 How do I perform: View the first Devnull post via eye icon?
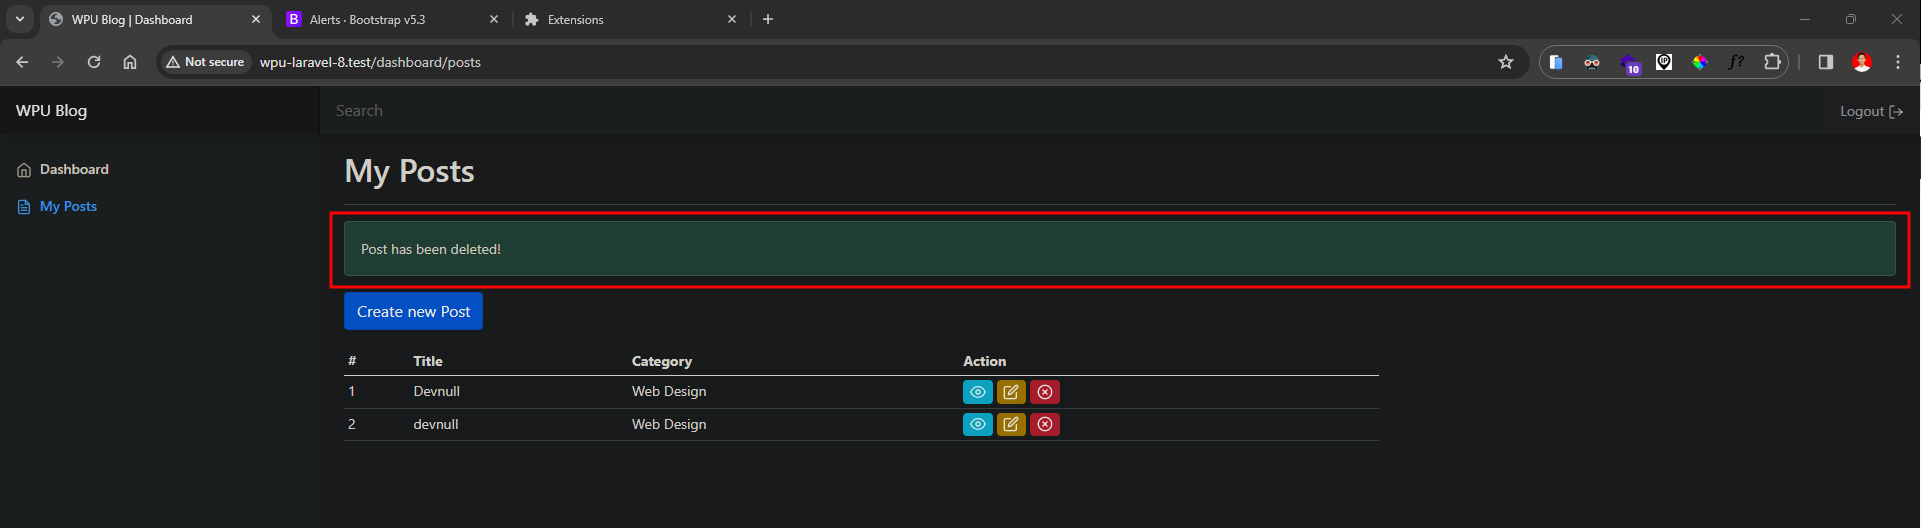(x=977, y=392)
